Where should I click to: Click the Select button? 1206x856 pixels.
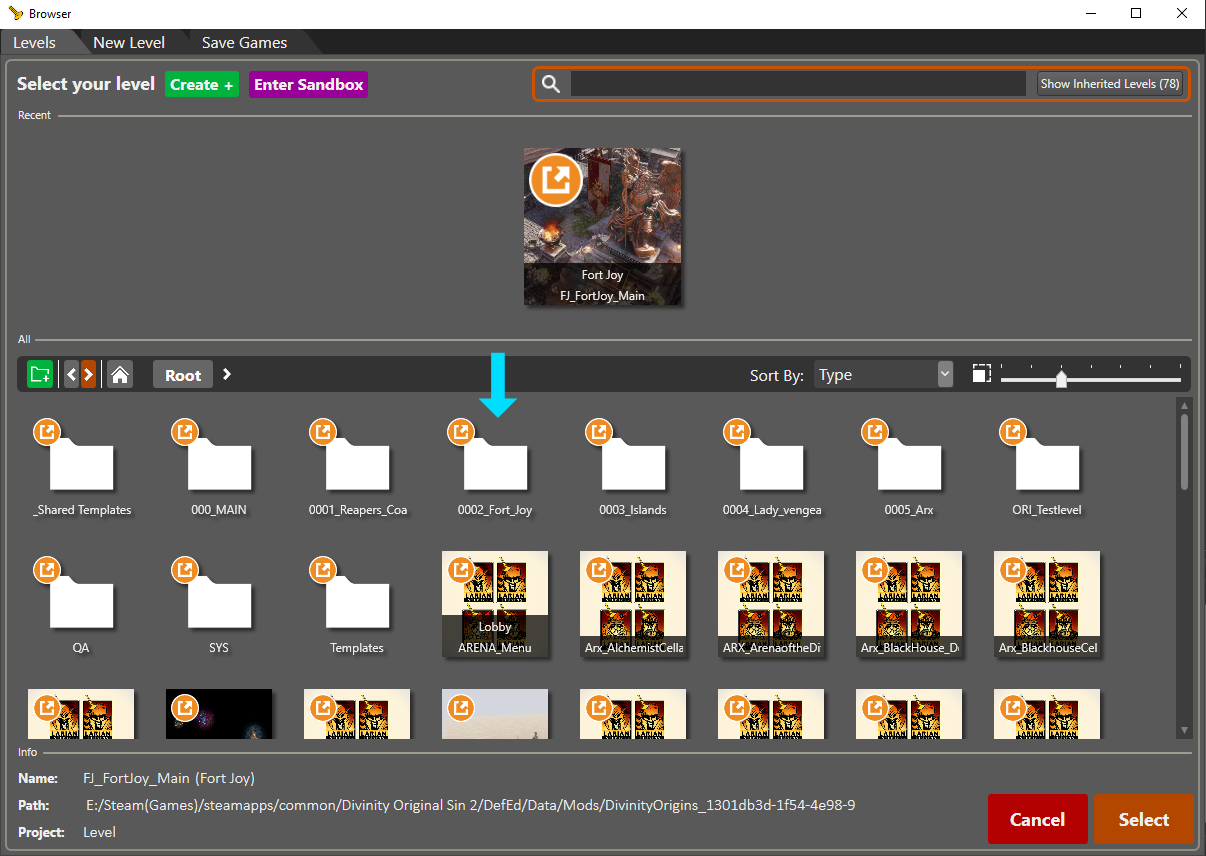pyautogui.click(x=1143, y=819)
